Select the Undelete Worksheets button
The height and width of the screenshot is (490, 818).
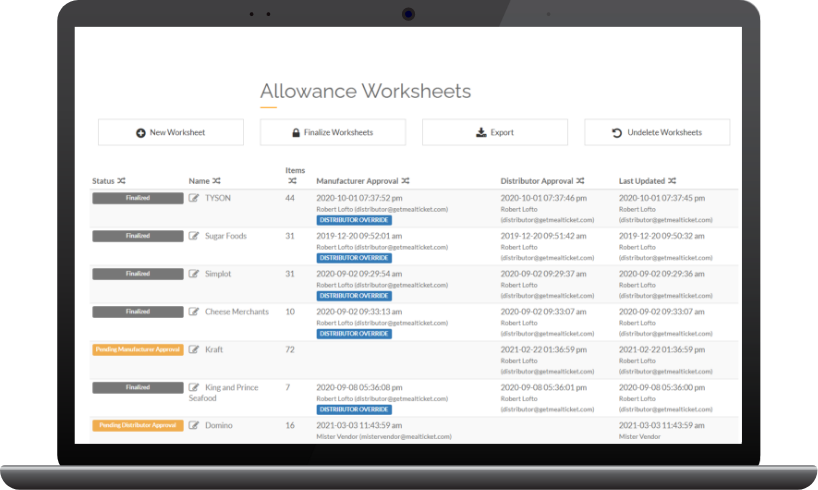point(657,132)
